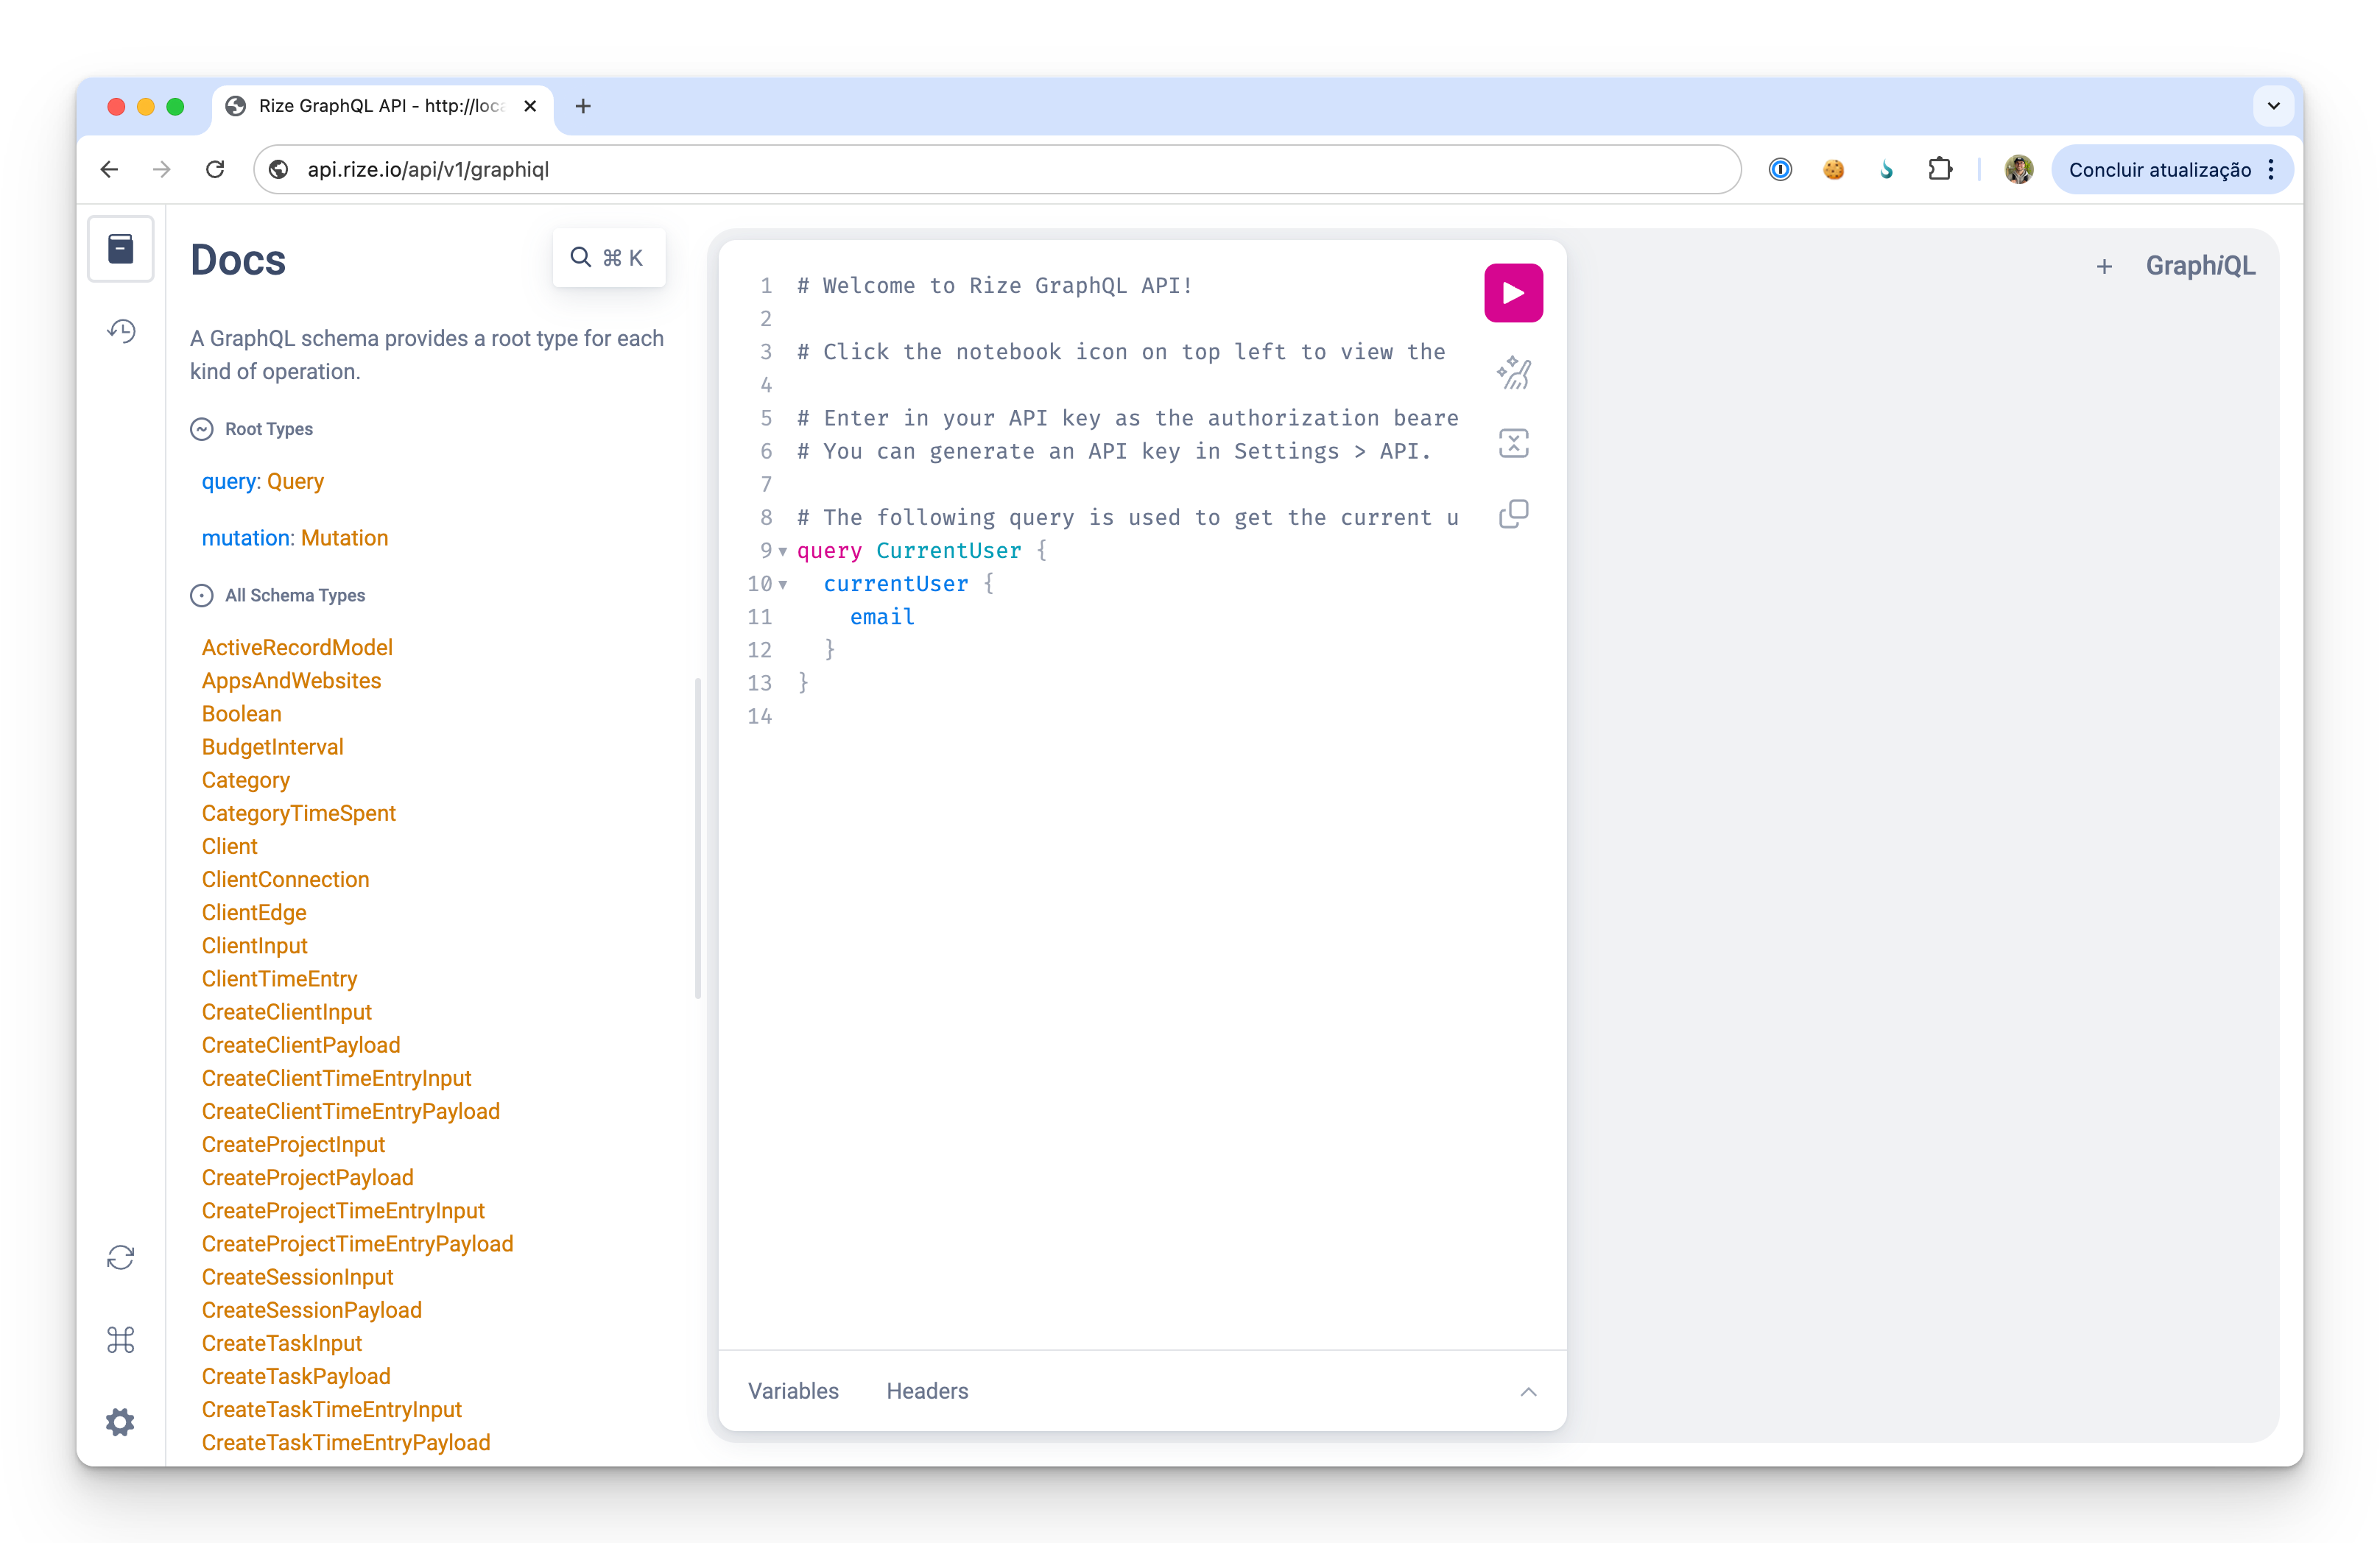This screenshot has height=1543, width=2380.
Task: Open the ClientEdge type
Action: [254, 913]
